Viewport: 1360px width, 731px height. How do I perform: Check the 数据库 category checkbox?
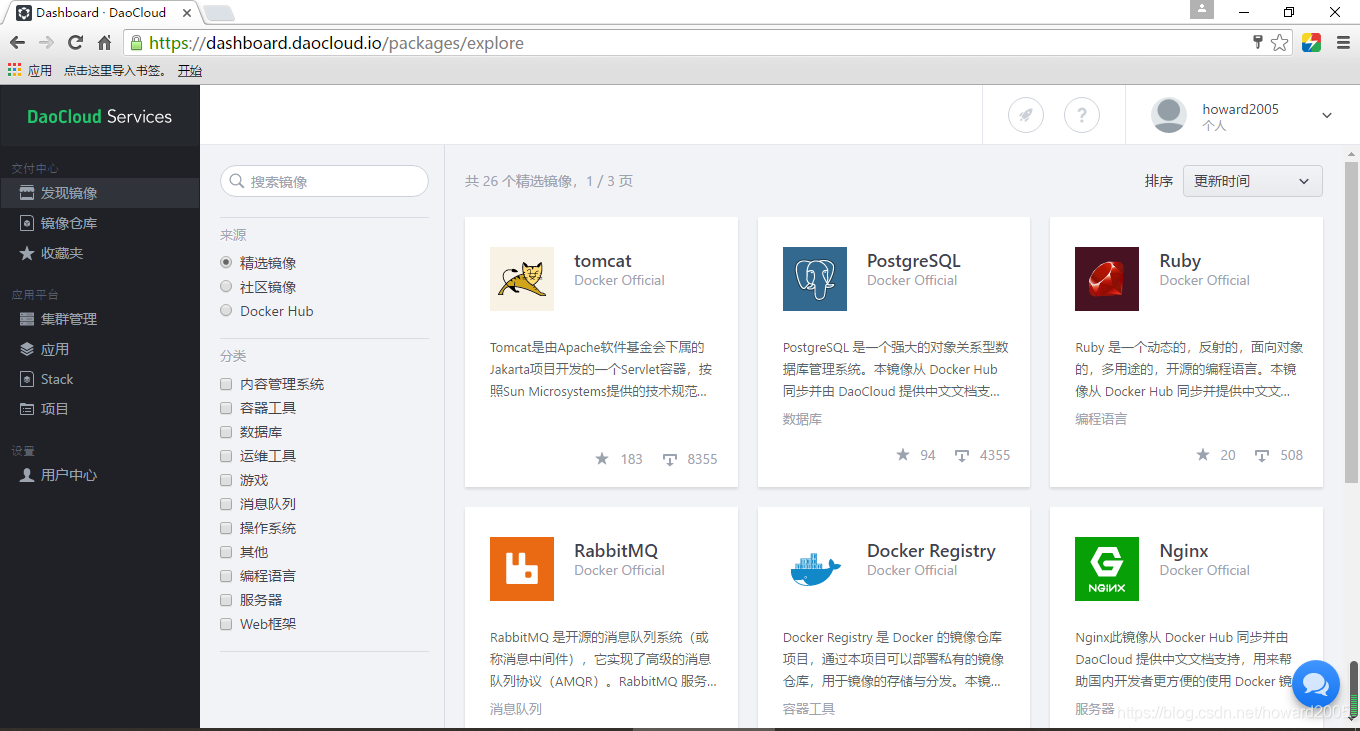(226, 432)
